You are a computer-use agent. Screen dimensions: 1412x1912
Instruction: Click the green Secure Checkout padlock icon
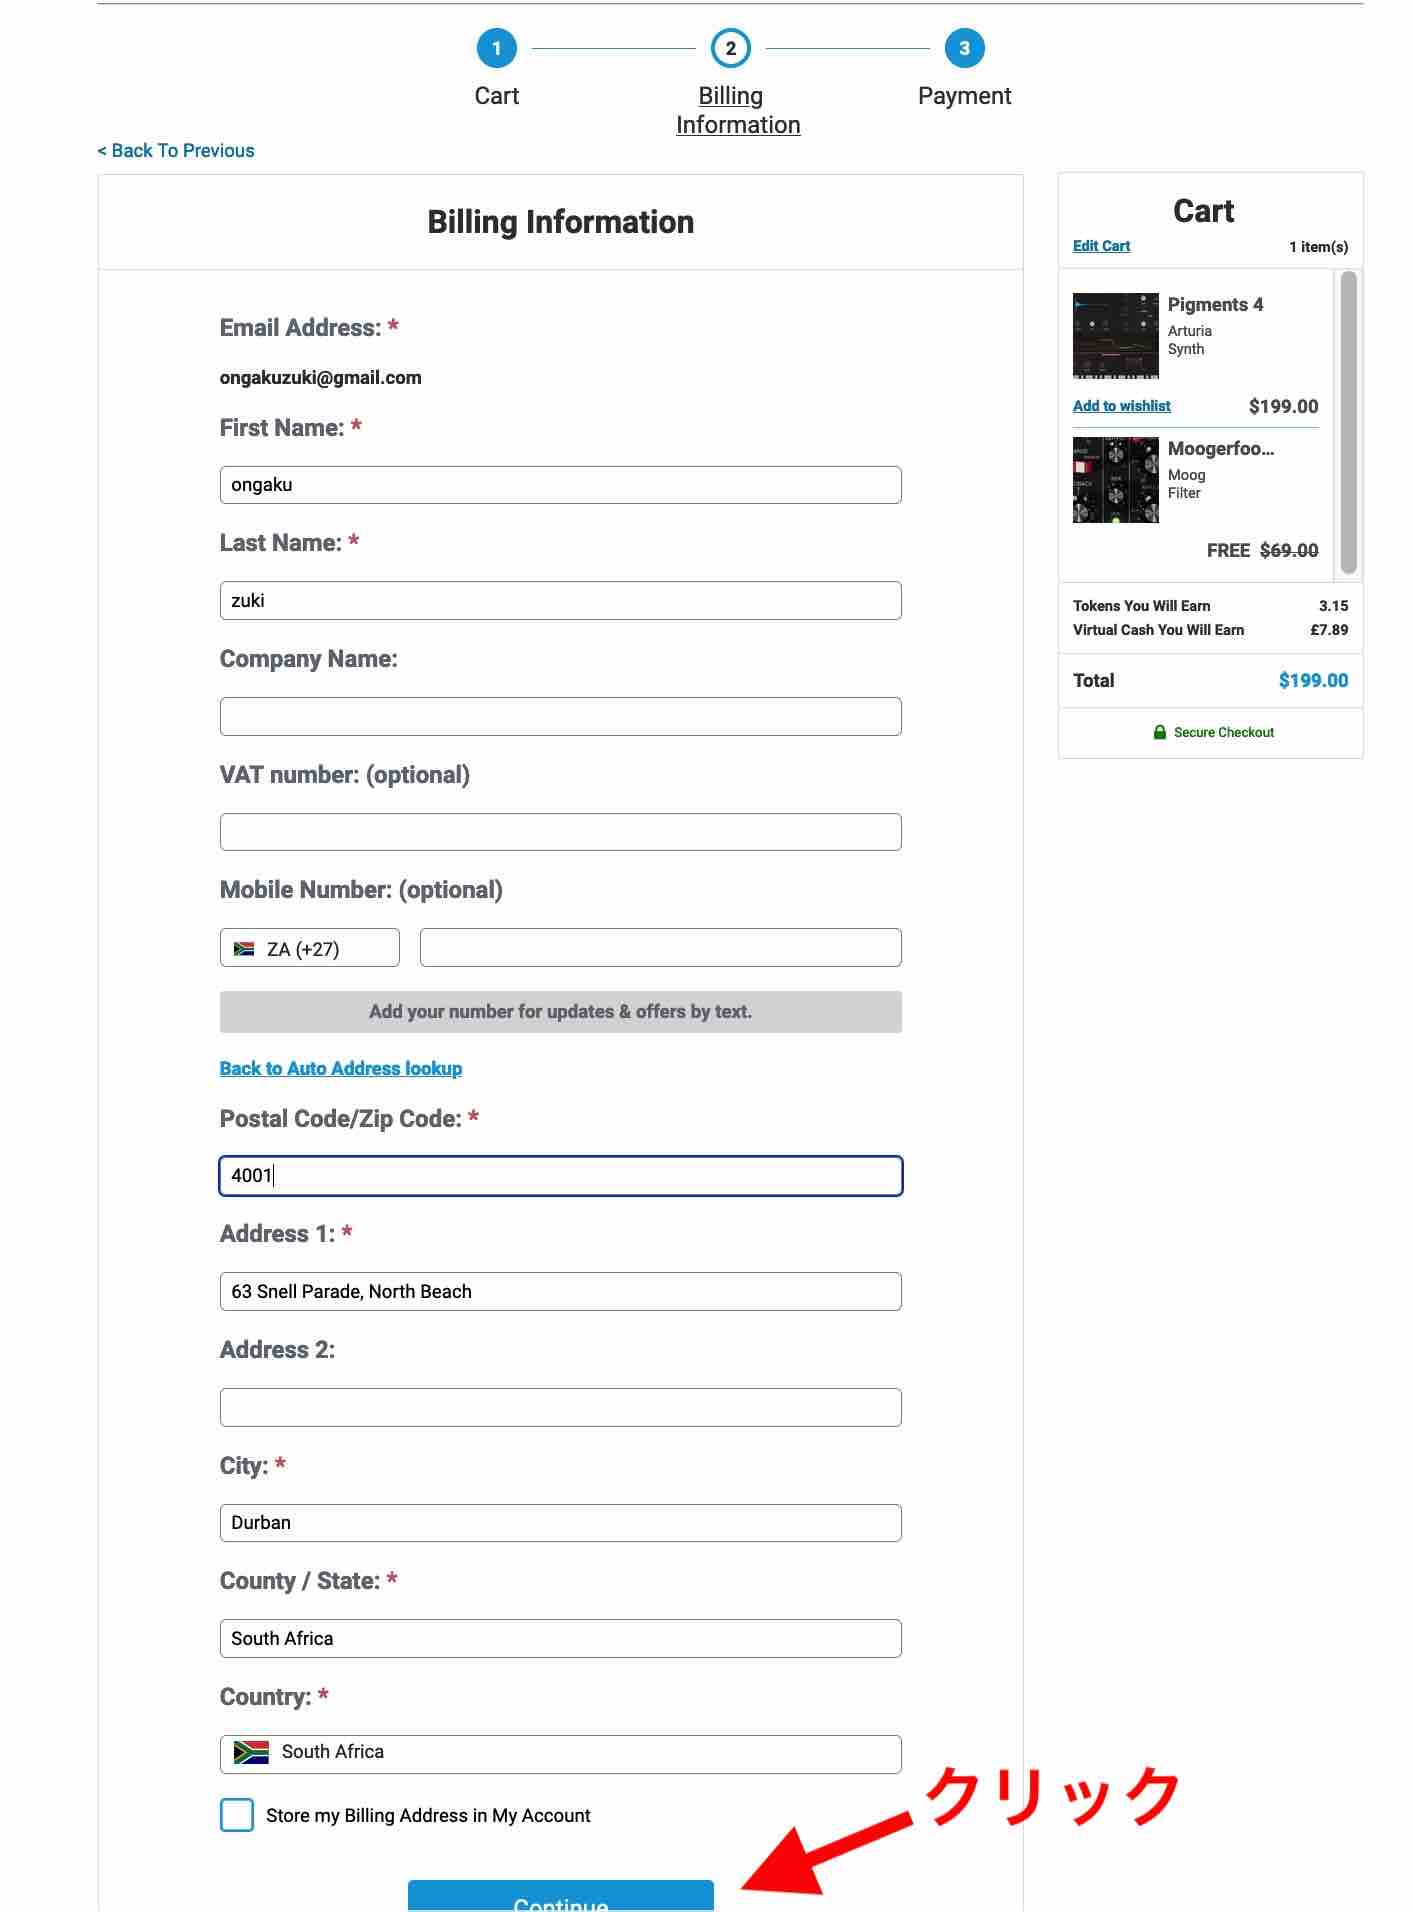point(1159,732)
